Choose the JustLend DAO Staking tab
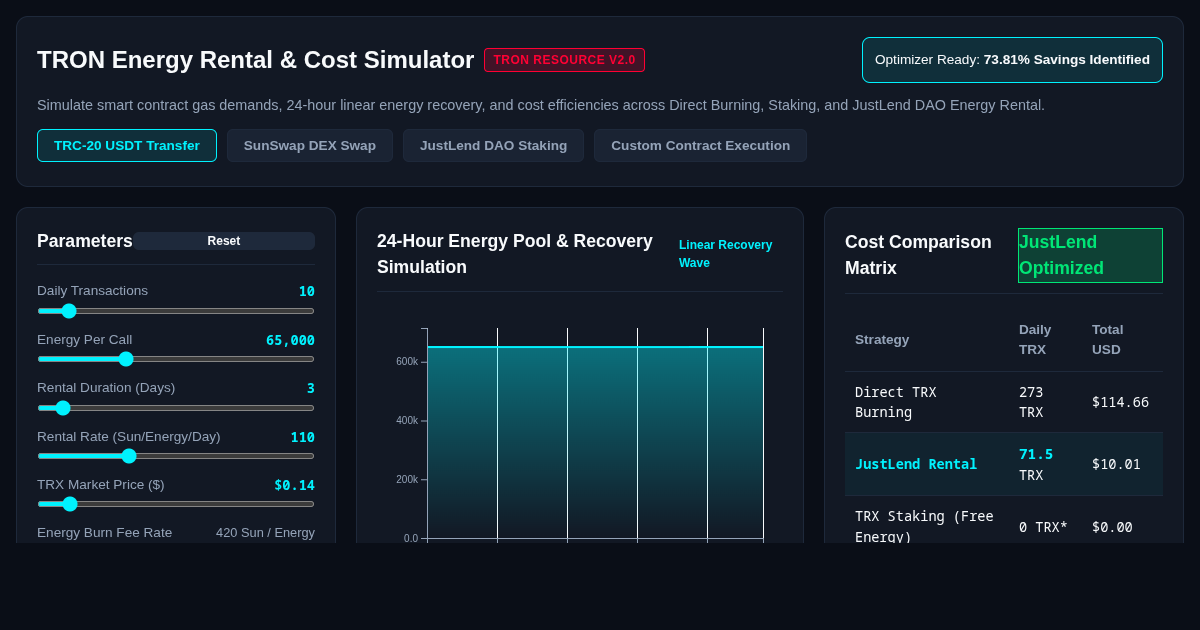This screenshot has height=630, width=1200. click(493, 145)
